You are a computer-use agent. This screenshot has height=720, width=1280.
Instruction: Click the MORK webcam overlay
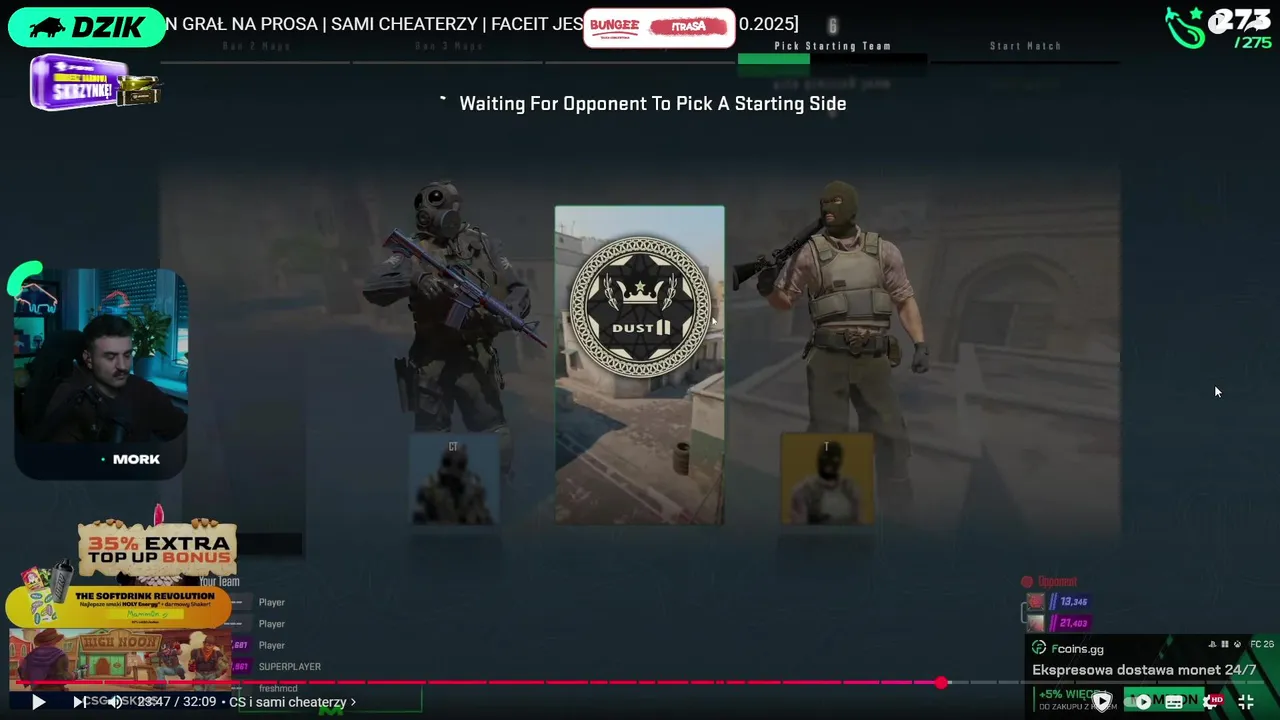coord(101,372)
